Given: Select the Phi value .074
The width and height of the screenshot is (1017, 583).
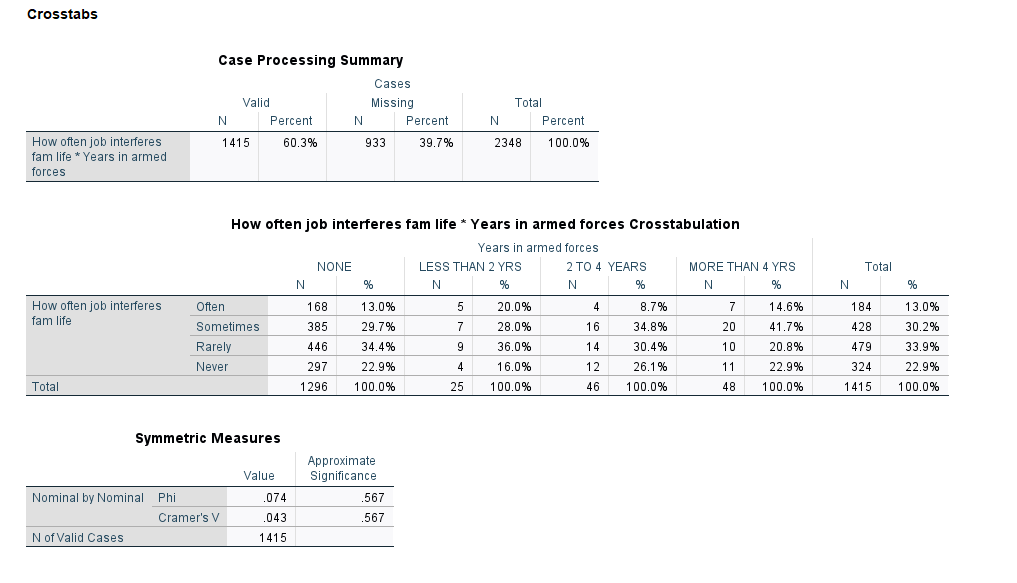Looking at the screenshot, I should (x=269, y=498).
